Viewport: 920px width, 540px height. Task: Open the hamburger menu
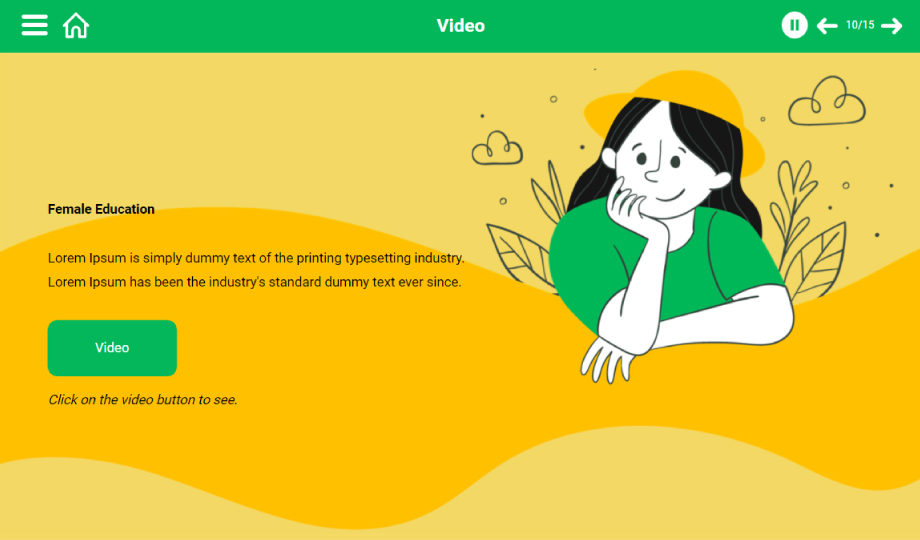point(35,25)
